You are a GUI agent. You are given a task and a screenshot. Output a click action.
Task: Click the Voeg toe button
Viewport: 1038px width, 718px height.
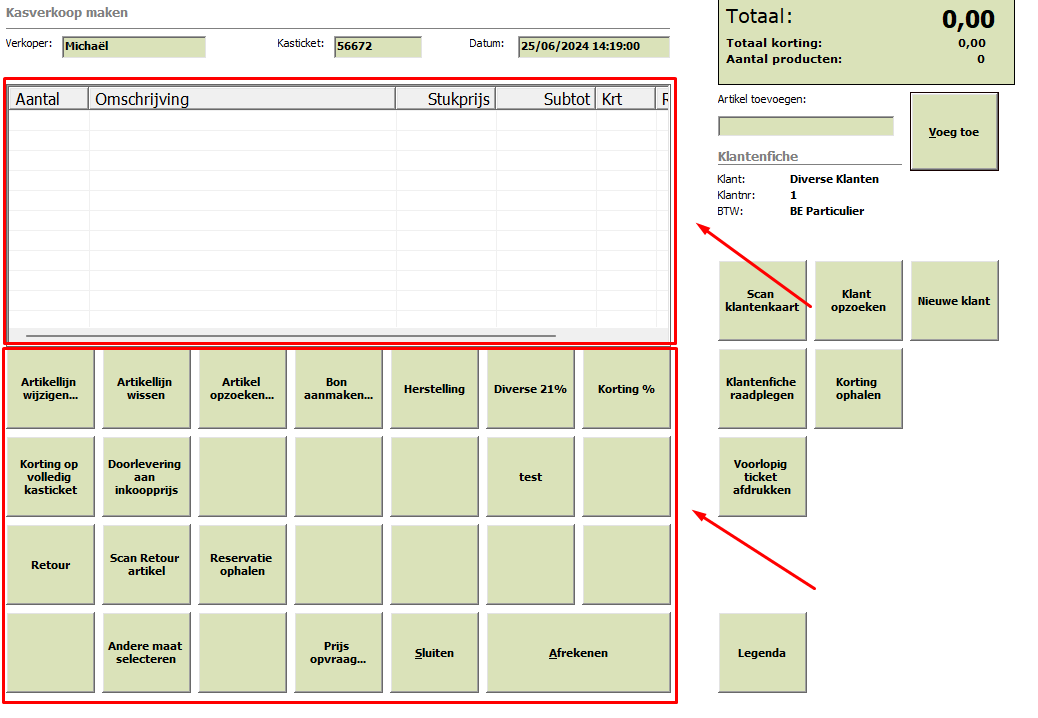pyautogui.click(x=954, y=132)
